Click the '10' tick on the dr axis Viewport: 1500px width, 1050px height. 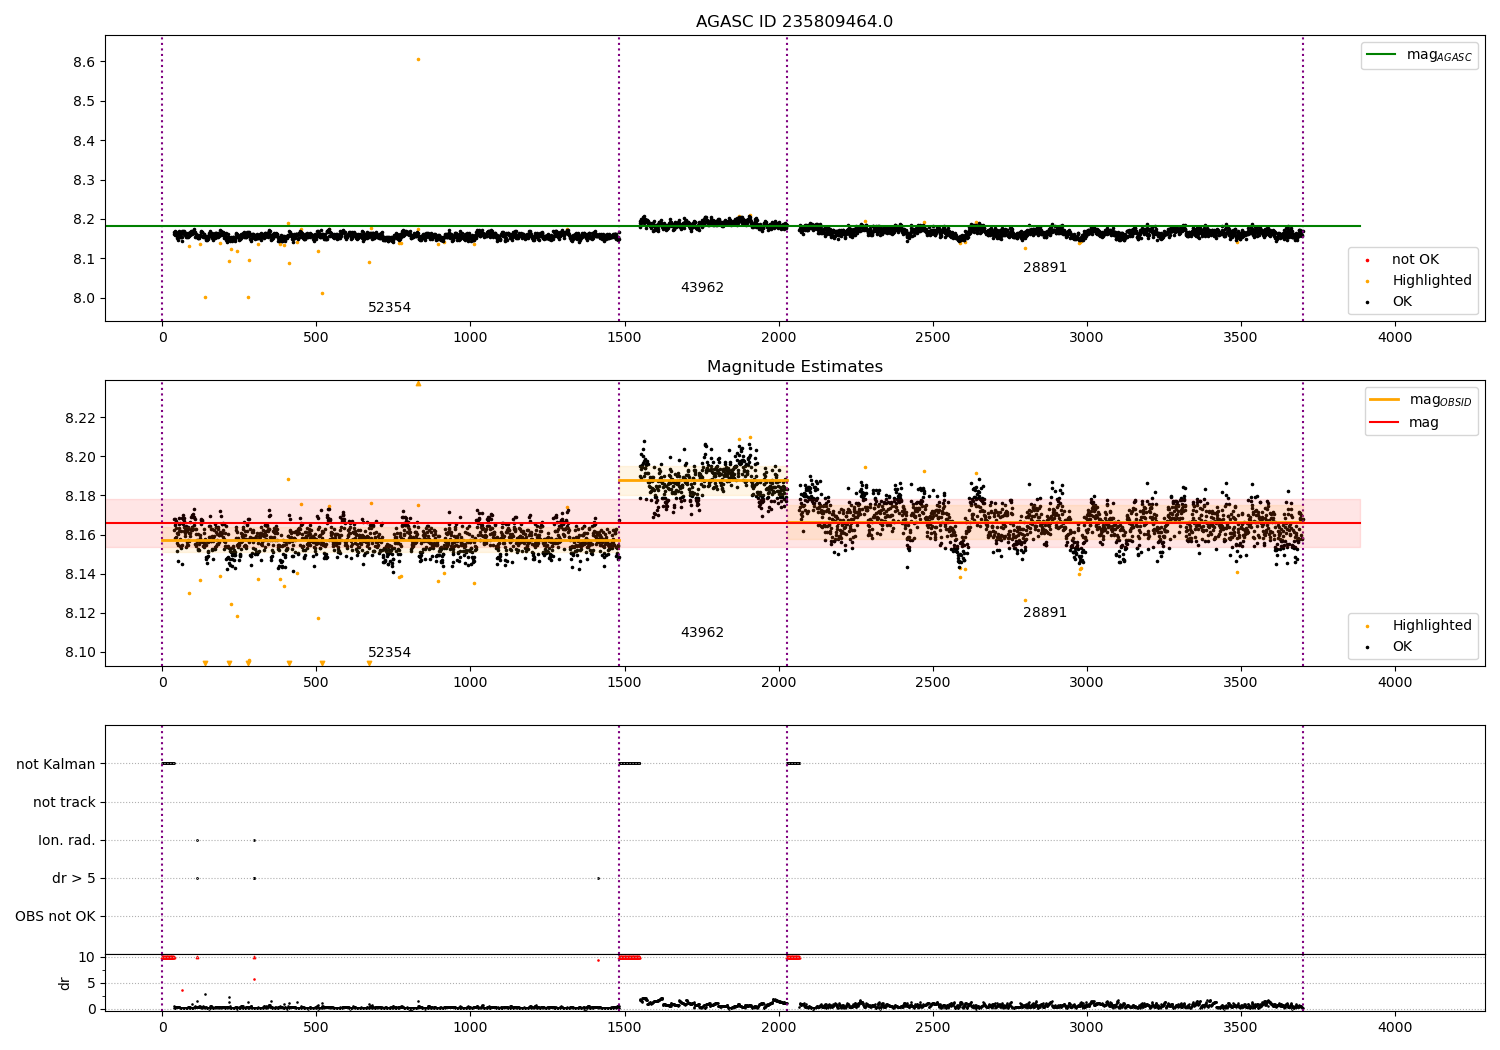[x=87, y=958]
